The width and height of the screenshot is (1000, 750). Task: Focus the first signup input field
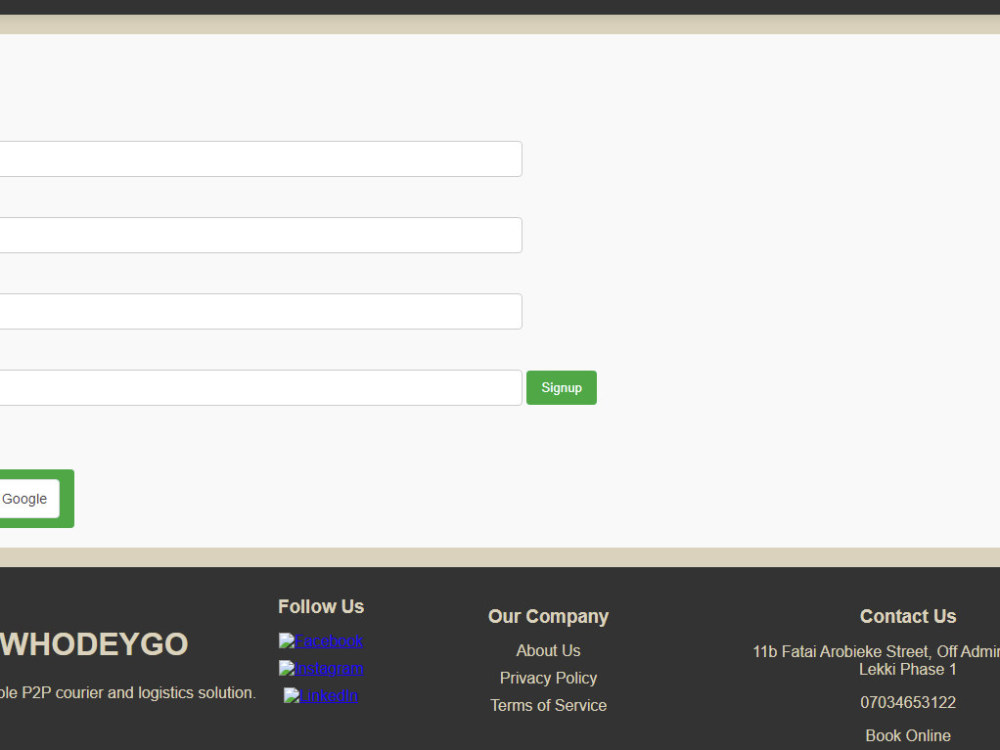point(260,159)
